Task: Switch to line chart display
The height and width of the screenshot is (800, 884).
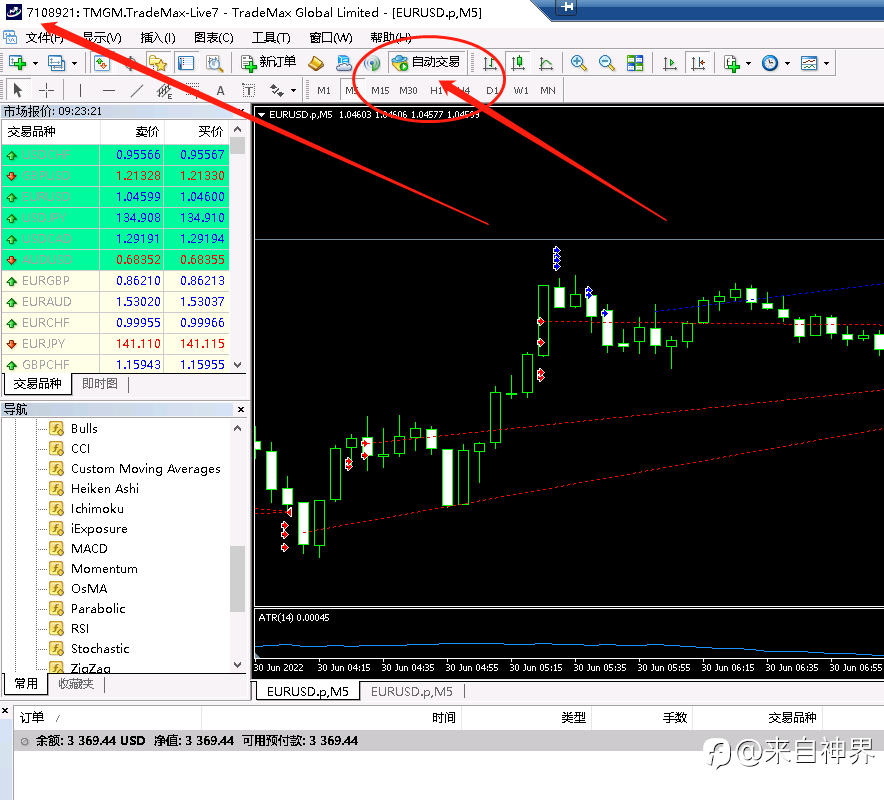Action: (x=546, y=63)
